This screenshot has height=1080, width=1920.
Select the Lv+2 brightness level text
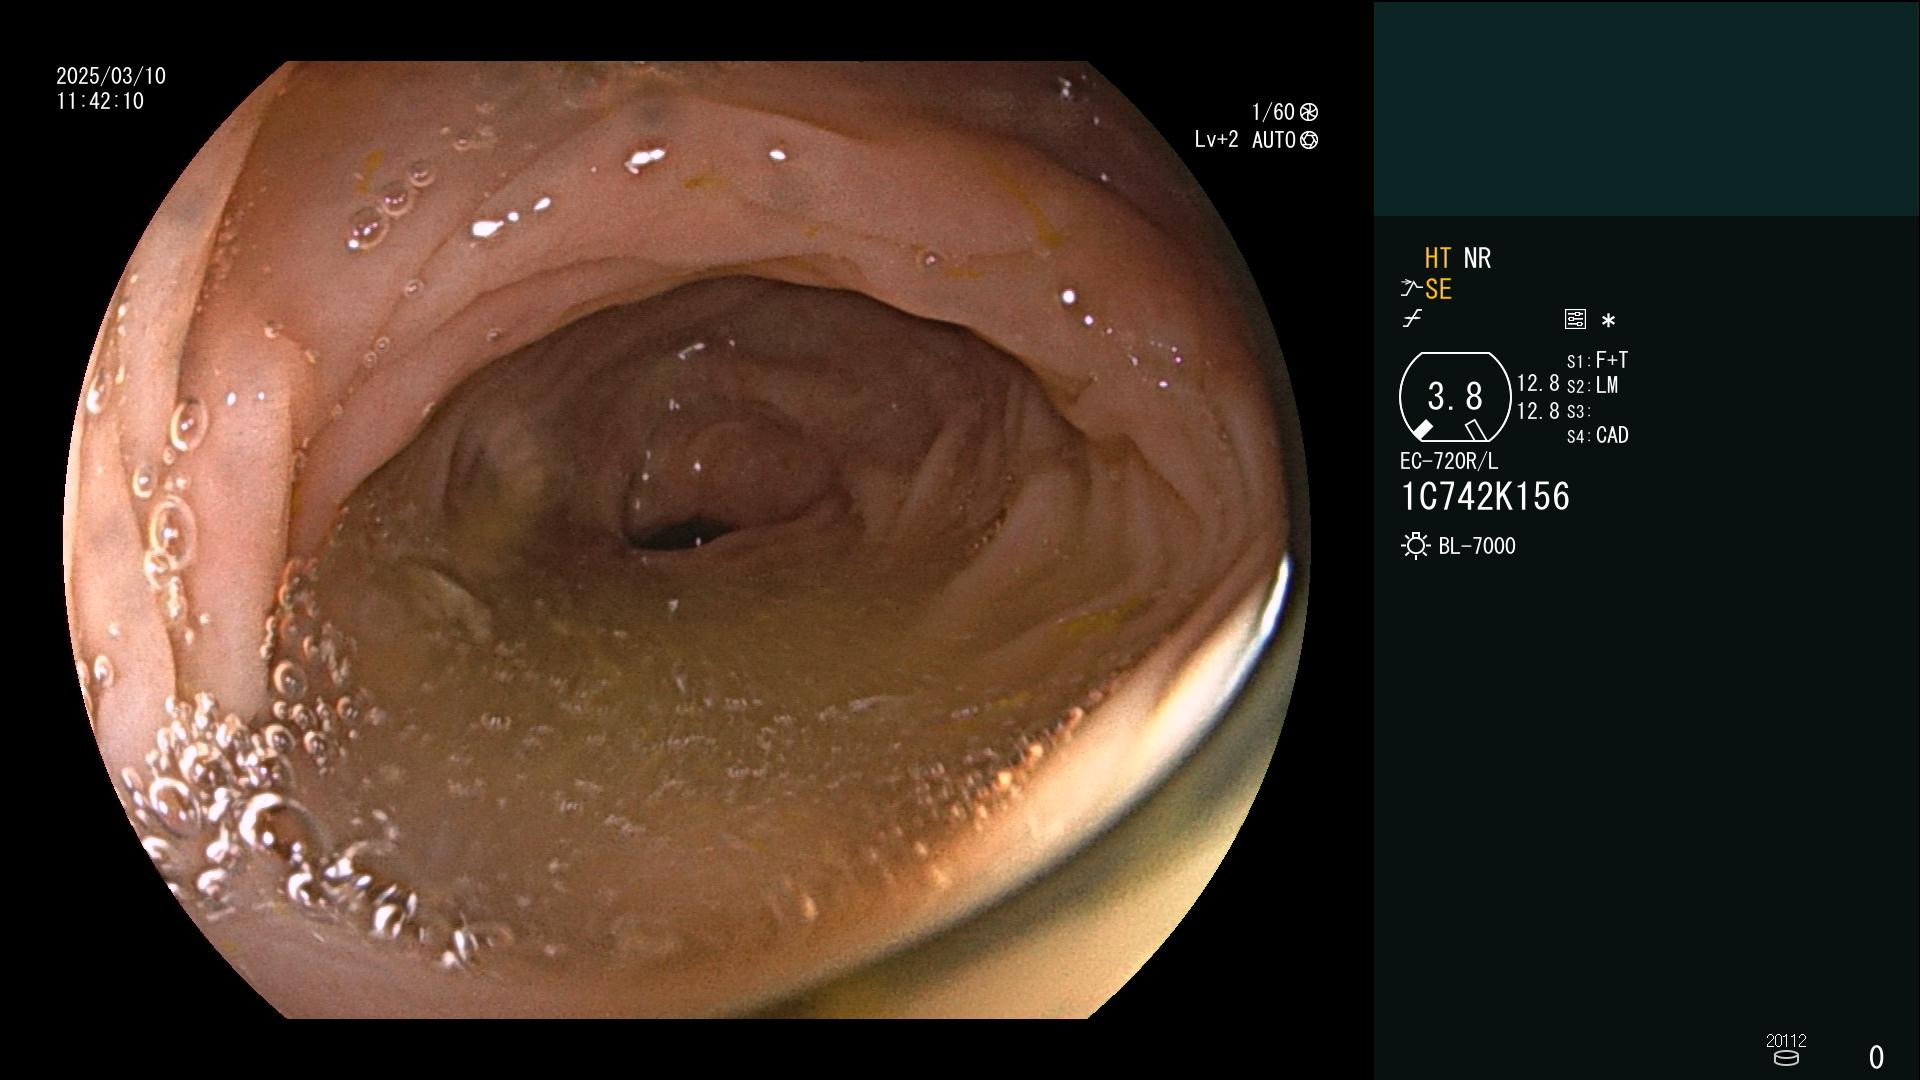coord(1216,140)
